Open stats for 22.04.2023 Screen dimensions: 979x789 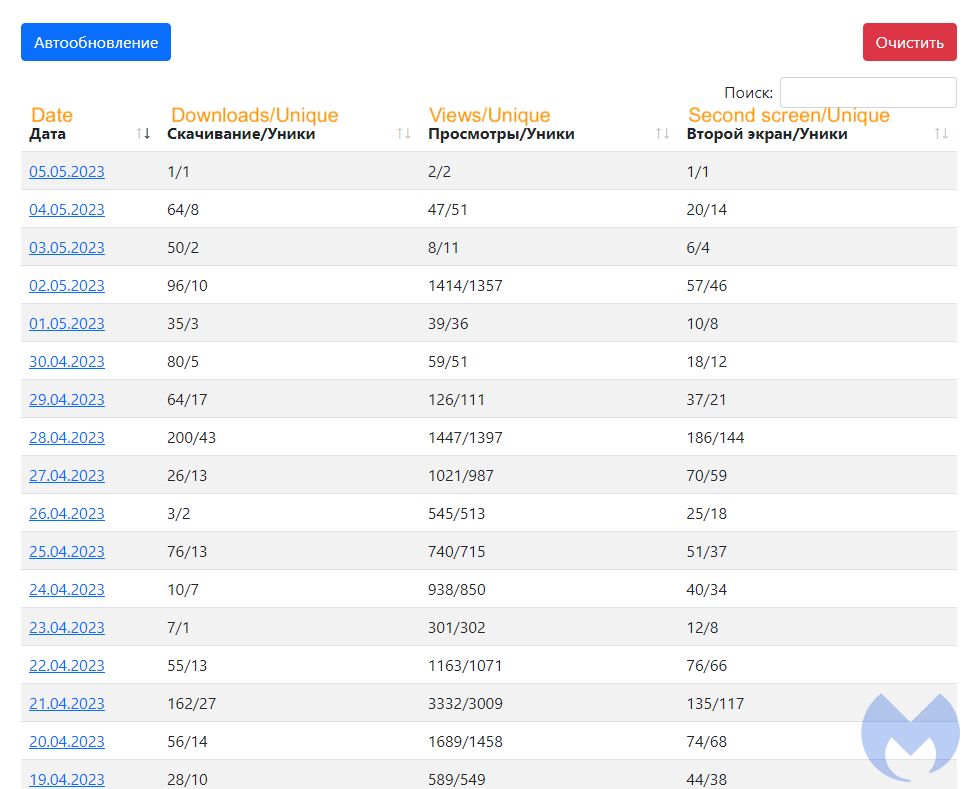(67, 666)
